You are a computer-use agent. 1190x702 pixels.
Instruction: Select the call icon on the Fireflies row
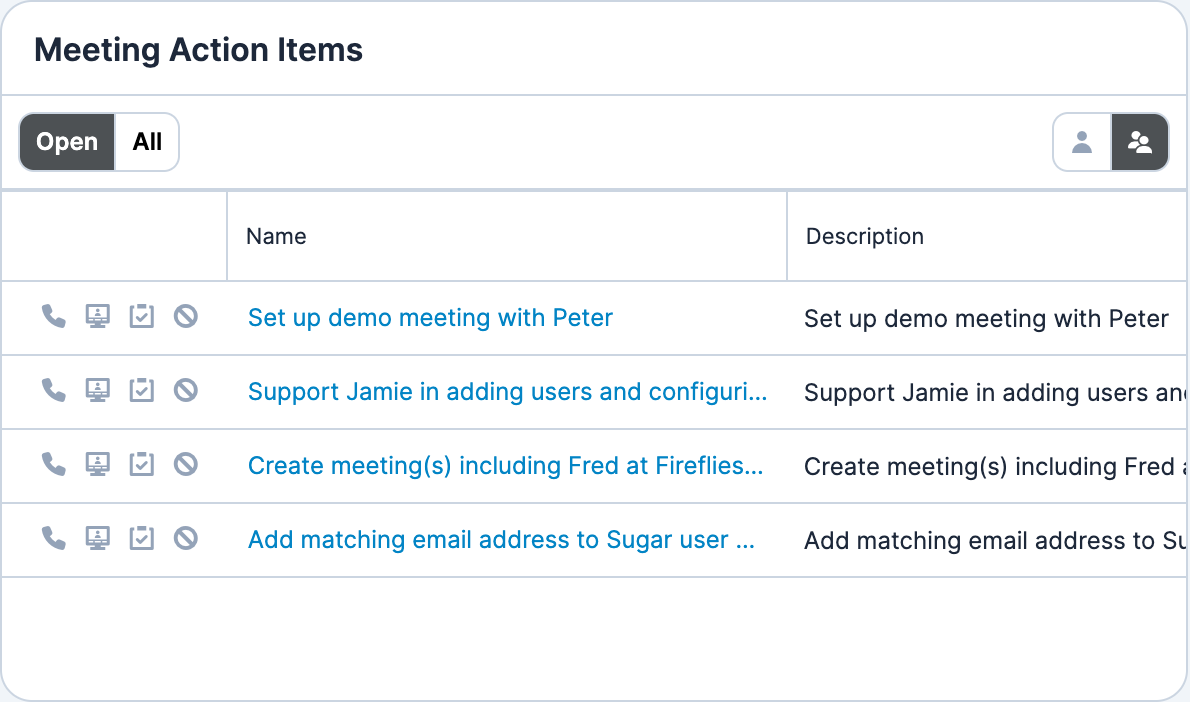click(x=53, y=464)
